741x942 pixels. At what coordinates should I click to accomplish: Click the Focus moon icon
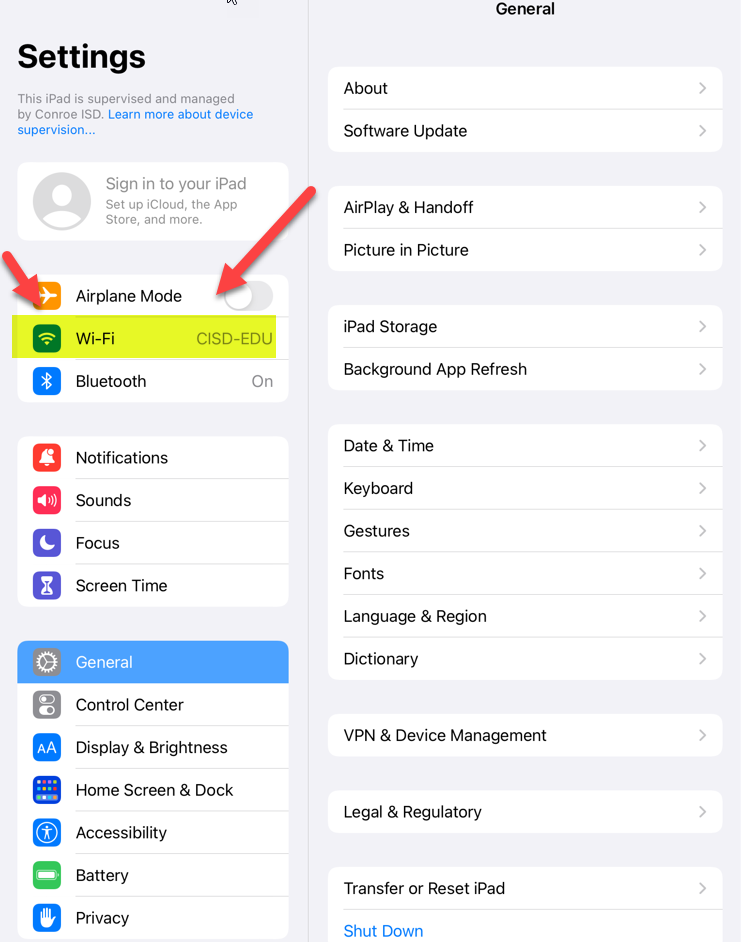click(x=47, y=543)
